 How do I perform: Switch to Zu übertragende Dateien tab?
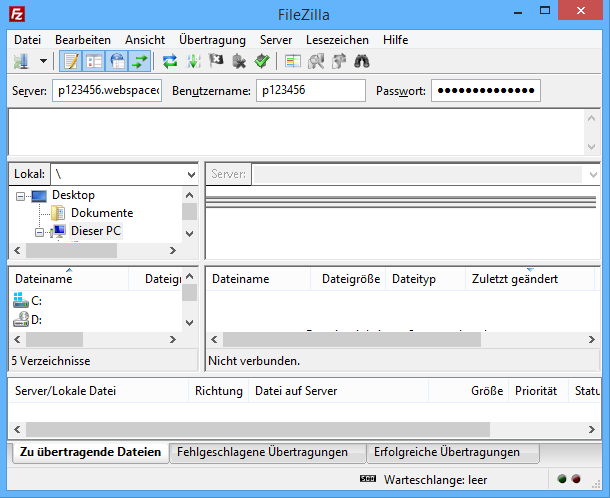click(x=90, y=452)
